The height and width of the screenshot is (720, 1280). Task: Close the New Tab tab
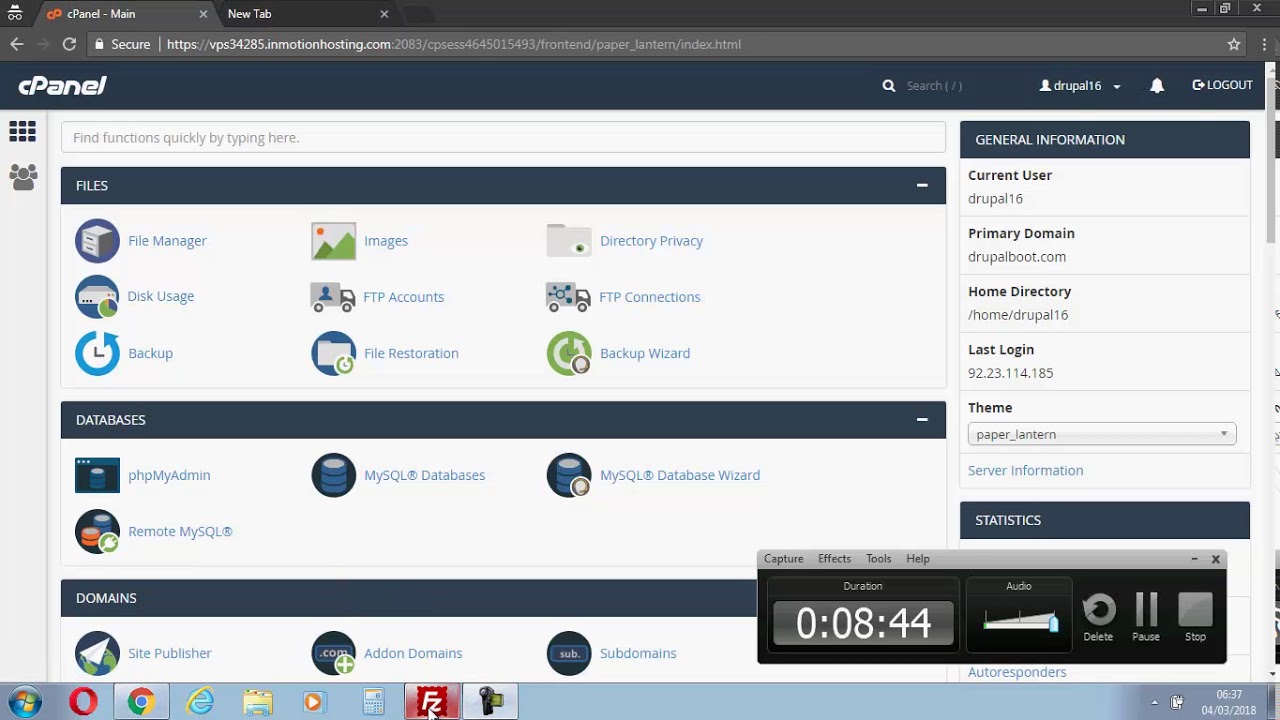click(384, 14)
